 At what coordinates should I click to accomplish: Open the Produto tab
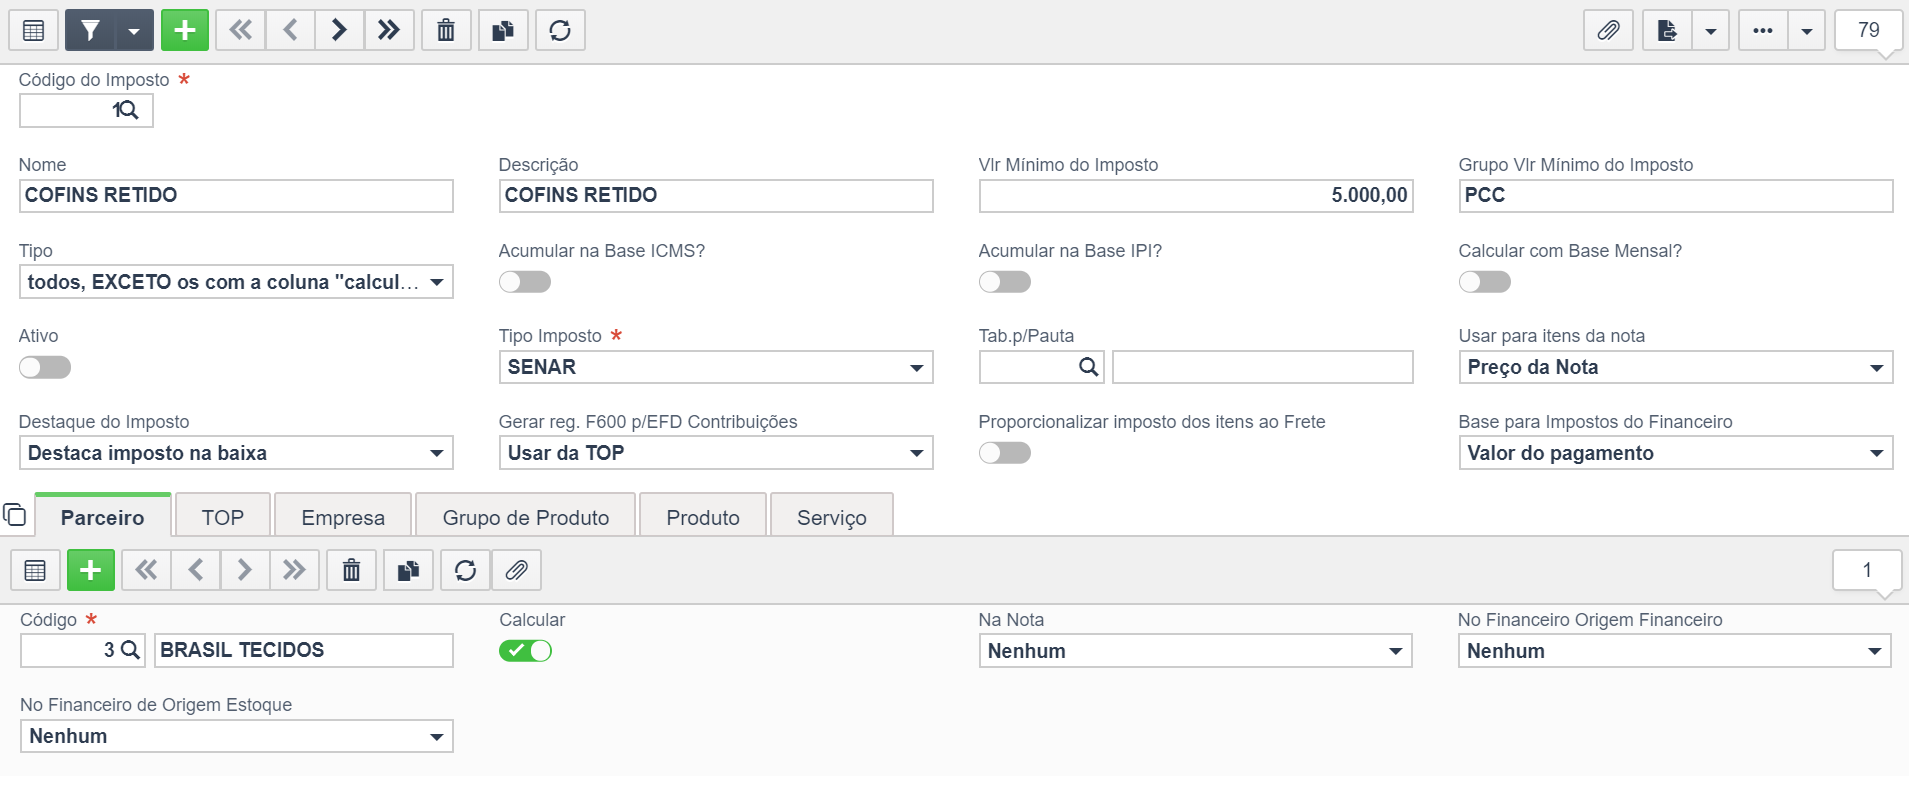pos(703,517)
